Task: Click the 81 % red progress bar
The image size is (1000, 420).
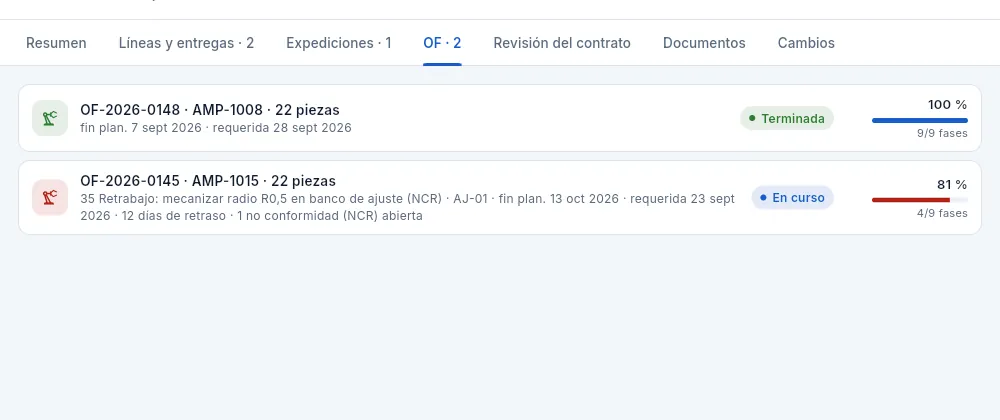Action: [920, 200]
